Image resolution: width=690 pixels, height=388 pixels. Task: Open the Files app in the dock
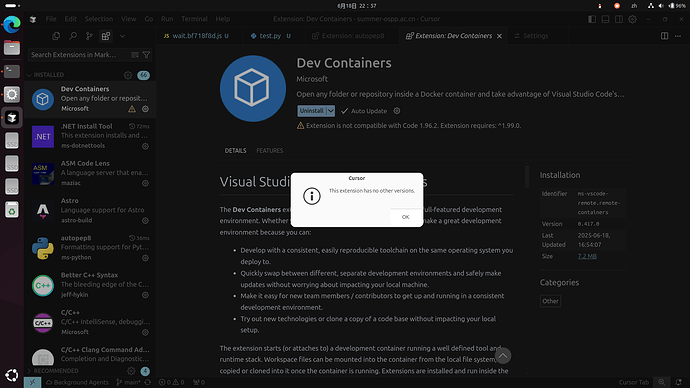click(12, 48)
